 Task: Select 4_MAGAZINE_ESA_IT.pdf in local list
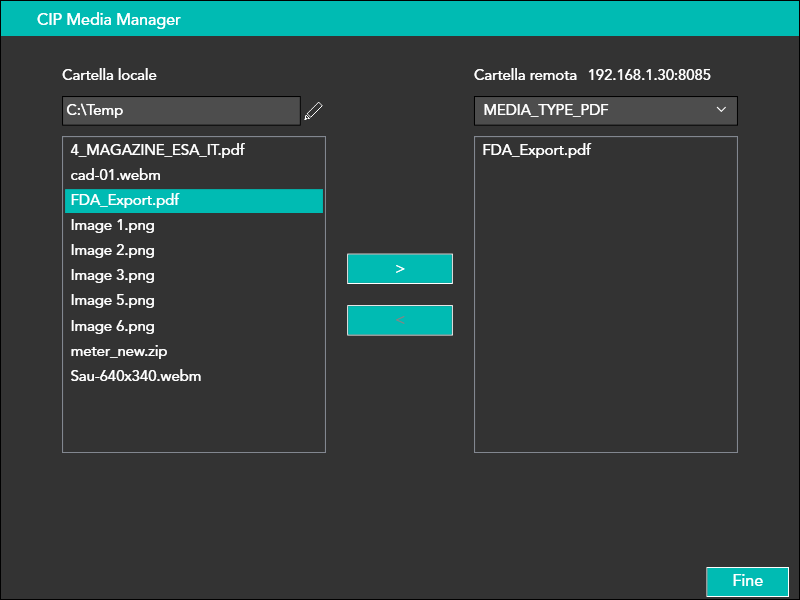click(x=157, y=150)
